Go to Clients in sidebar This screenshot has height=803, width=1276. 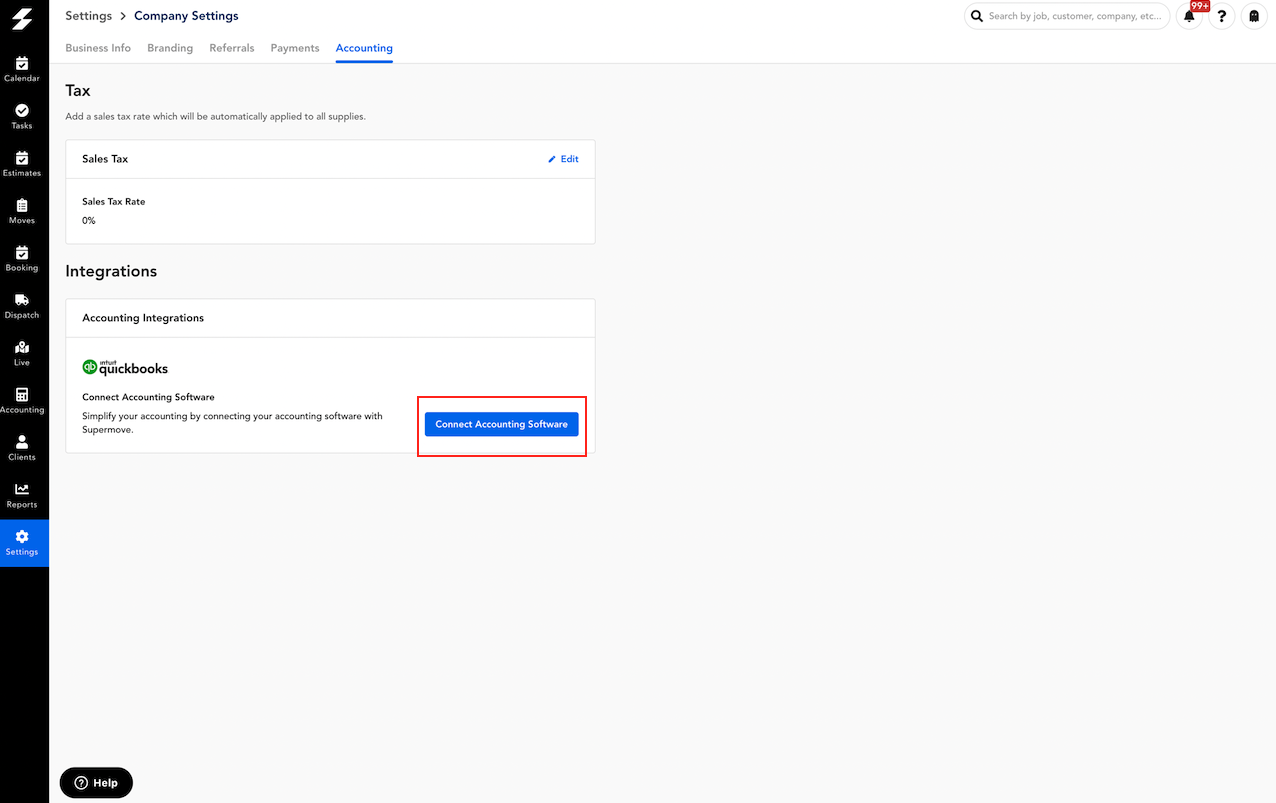click(22, 442)
